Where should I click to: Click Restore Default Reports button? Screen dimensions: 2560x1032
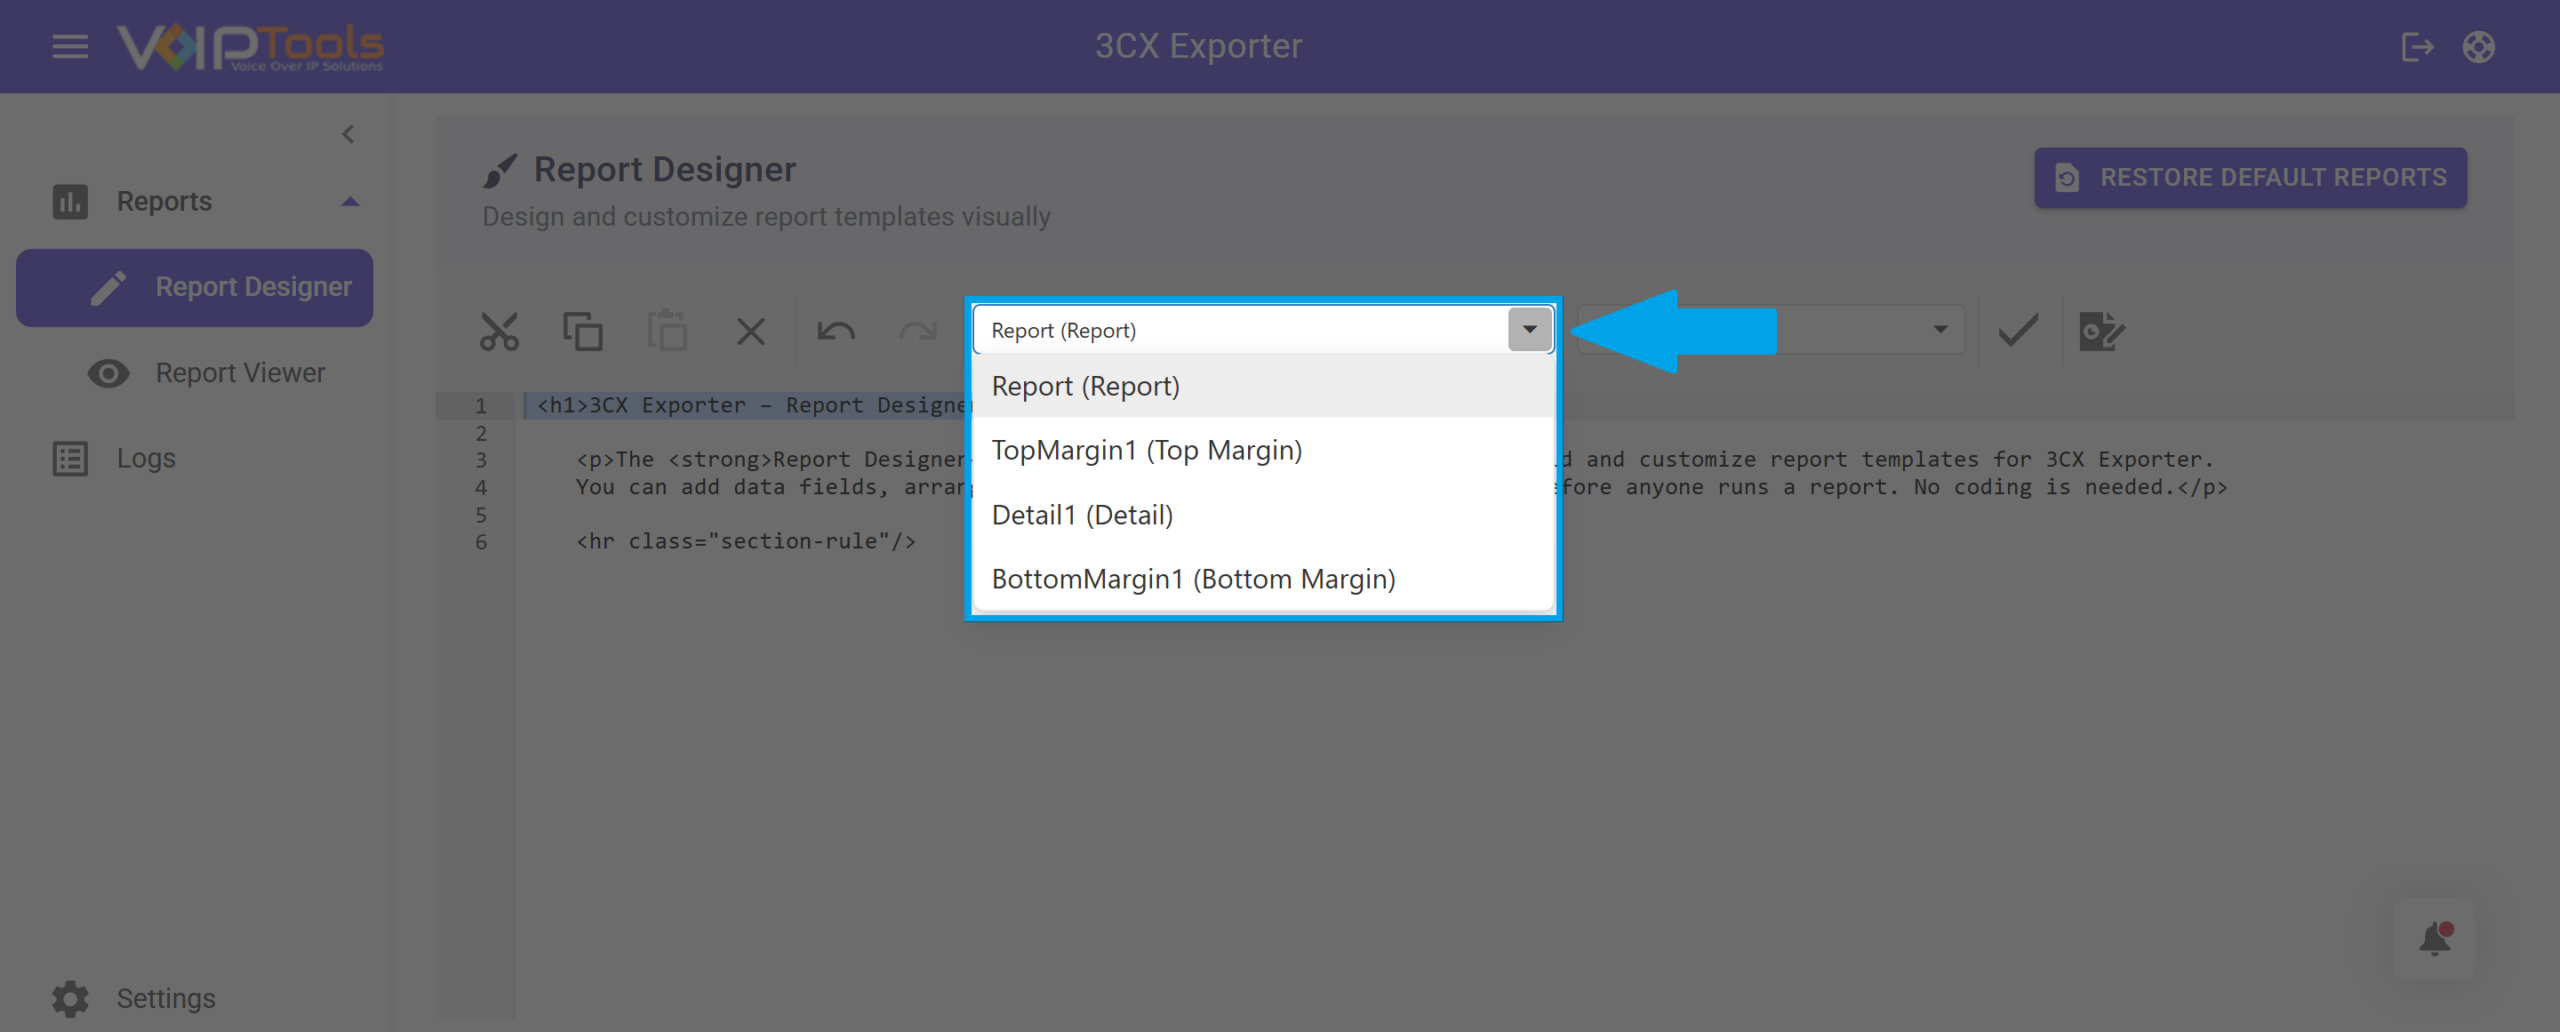pos(2250,178)
